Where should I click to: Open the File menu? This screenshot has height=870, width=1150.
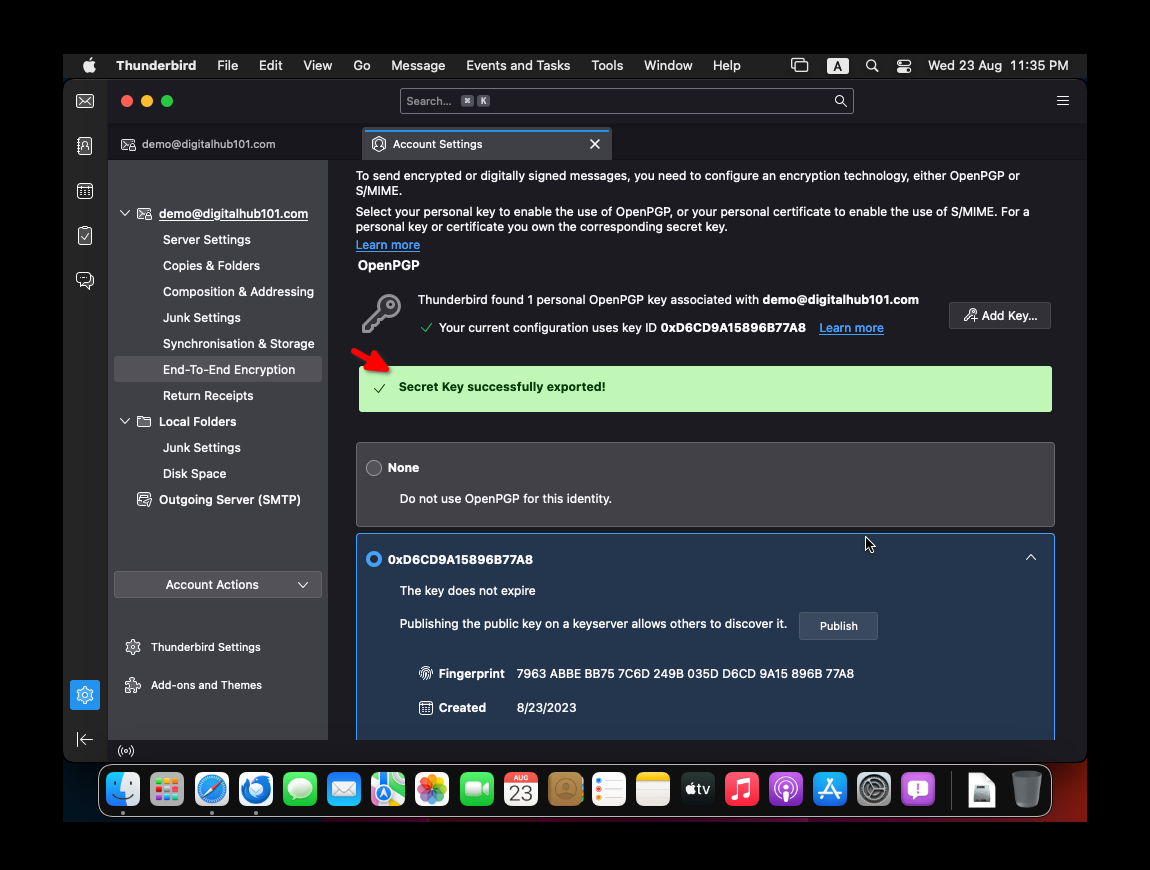pyautogui.click(x=227, y=66)
